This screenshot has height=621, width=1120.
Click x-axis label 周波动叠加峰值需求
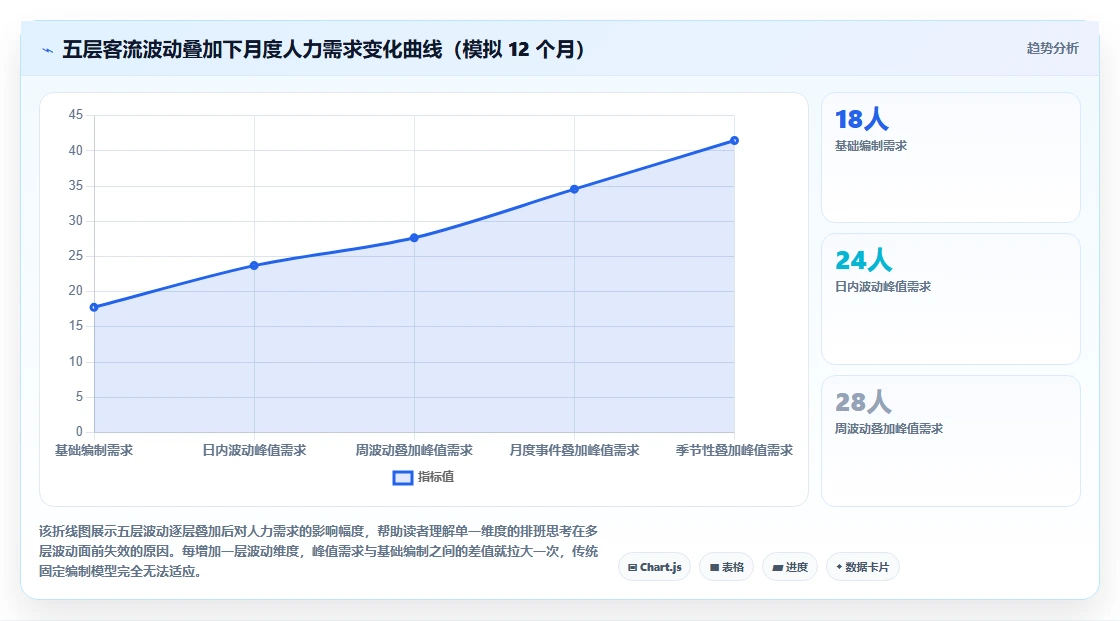point(414,450)
